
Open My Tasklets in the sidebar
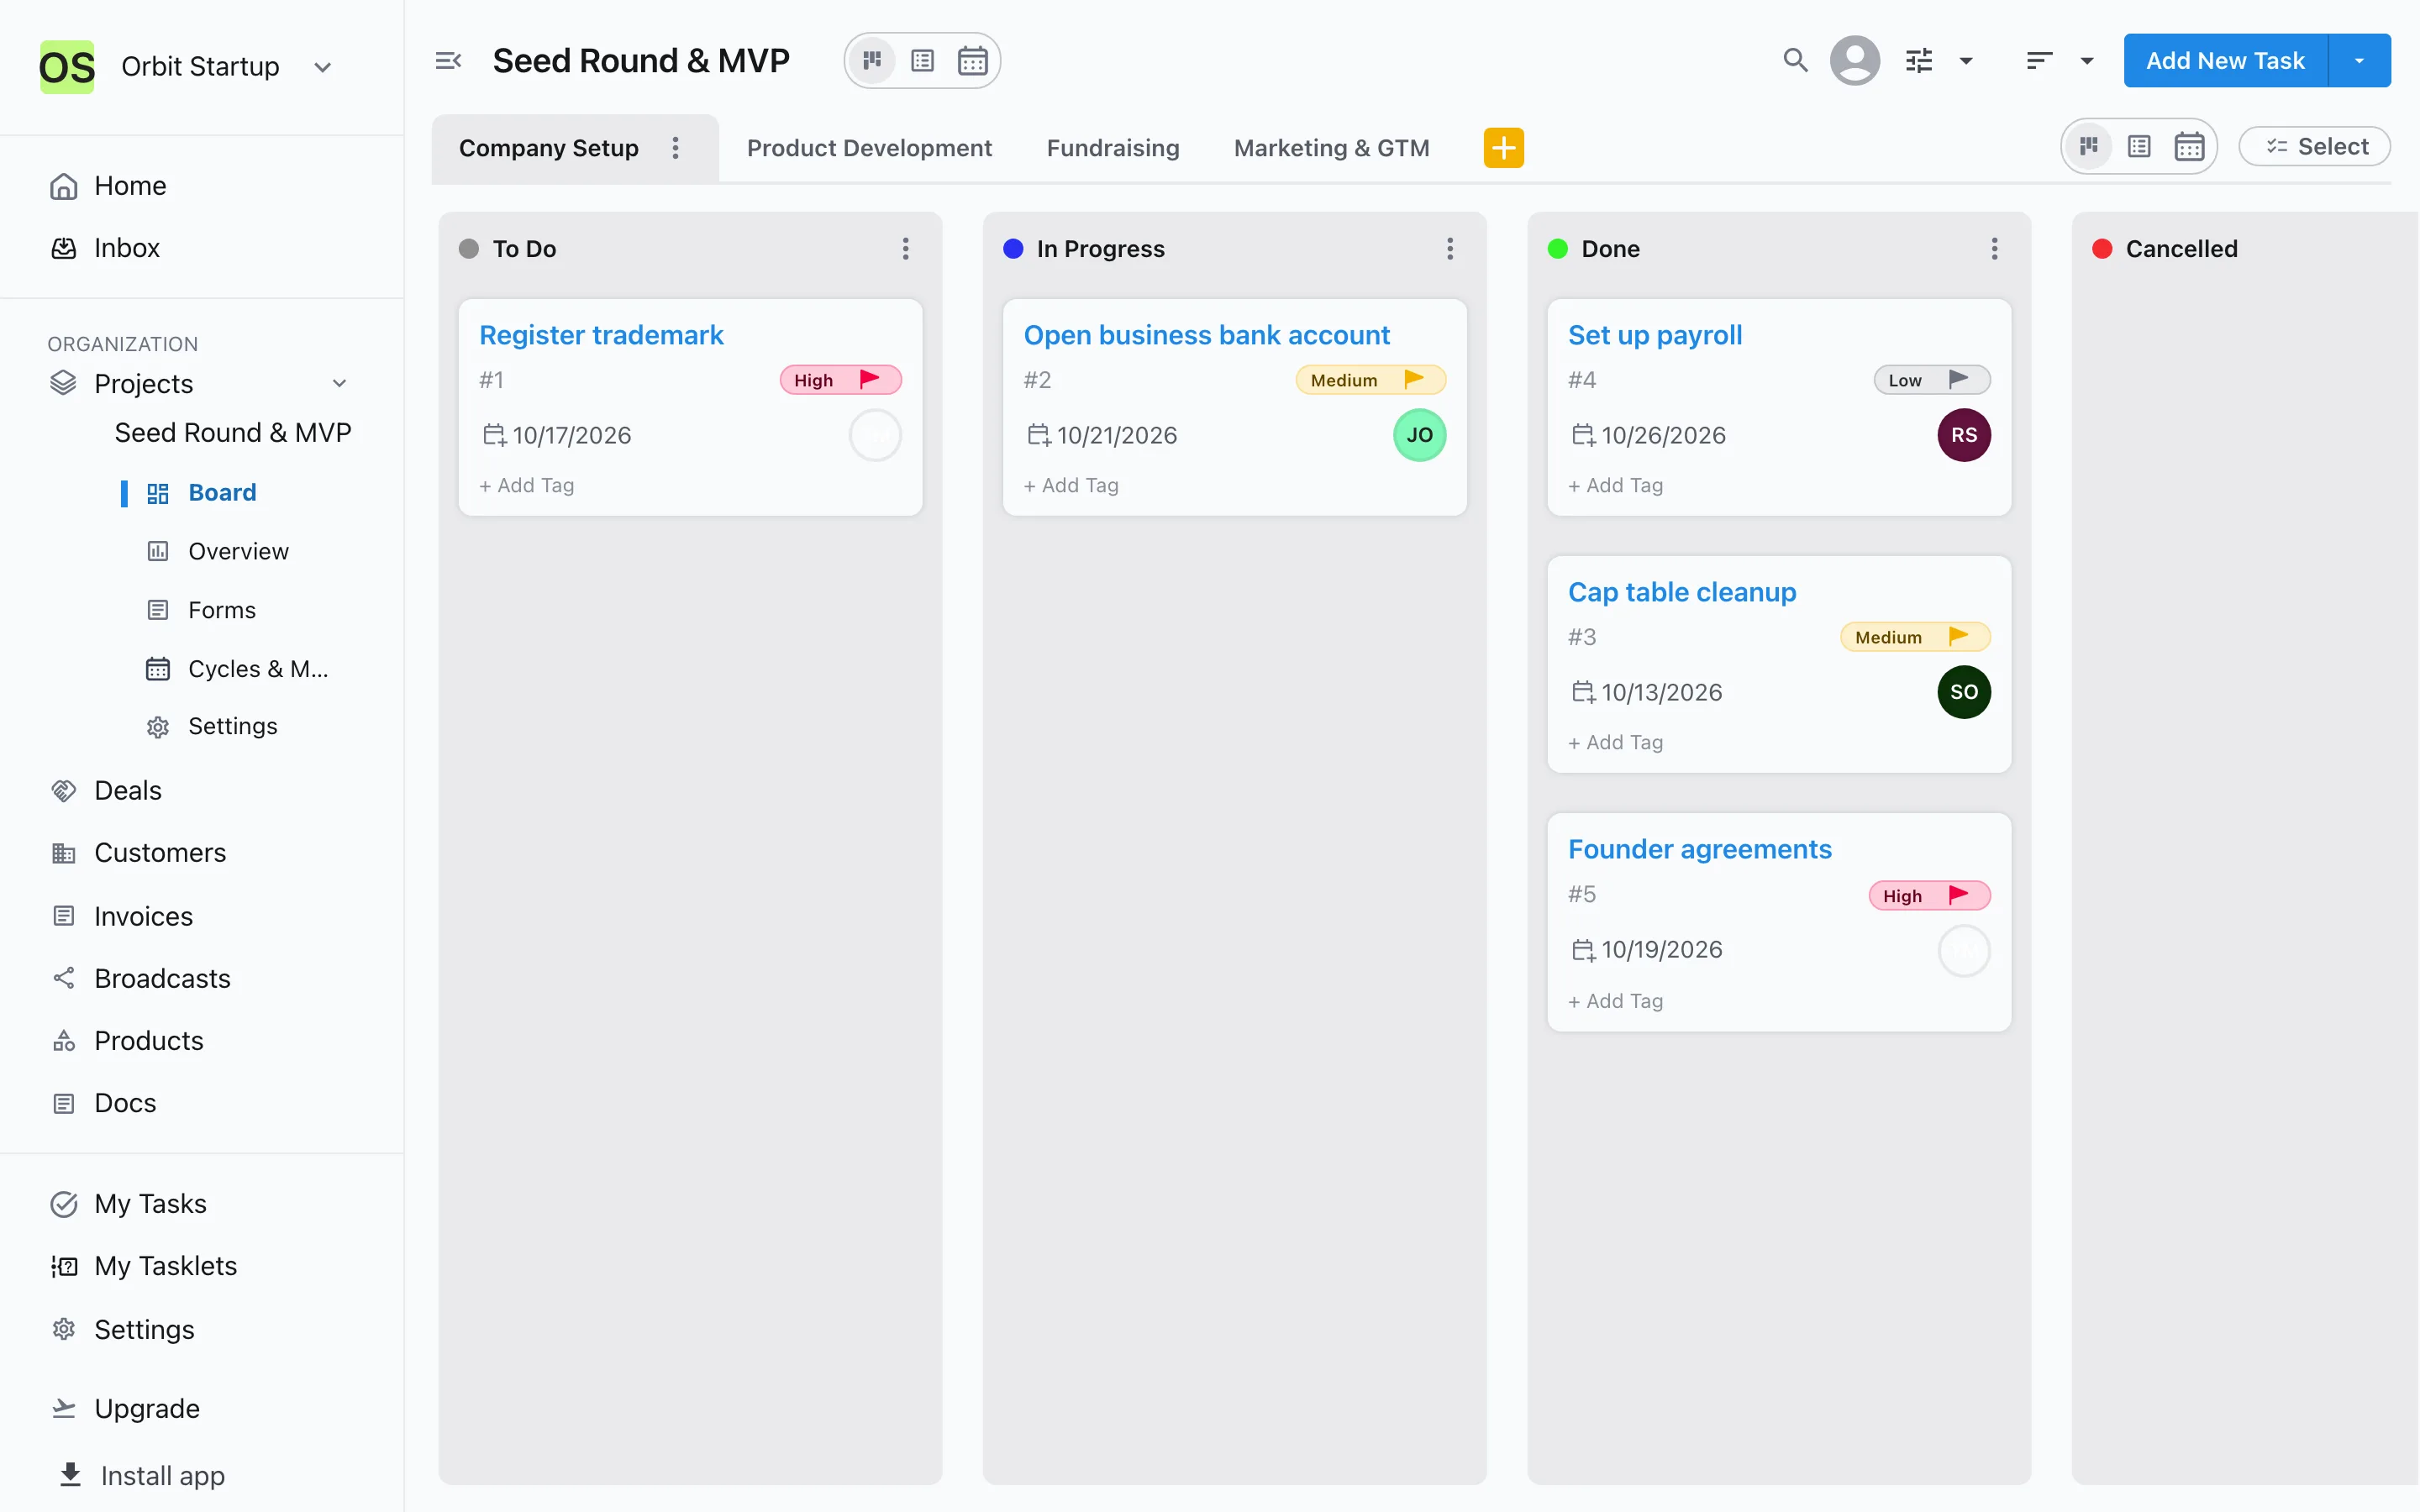coord(165,1266)
